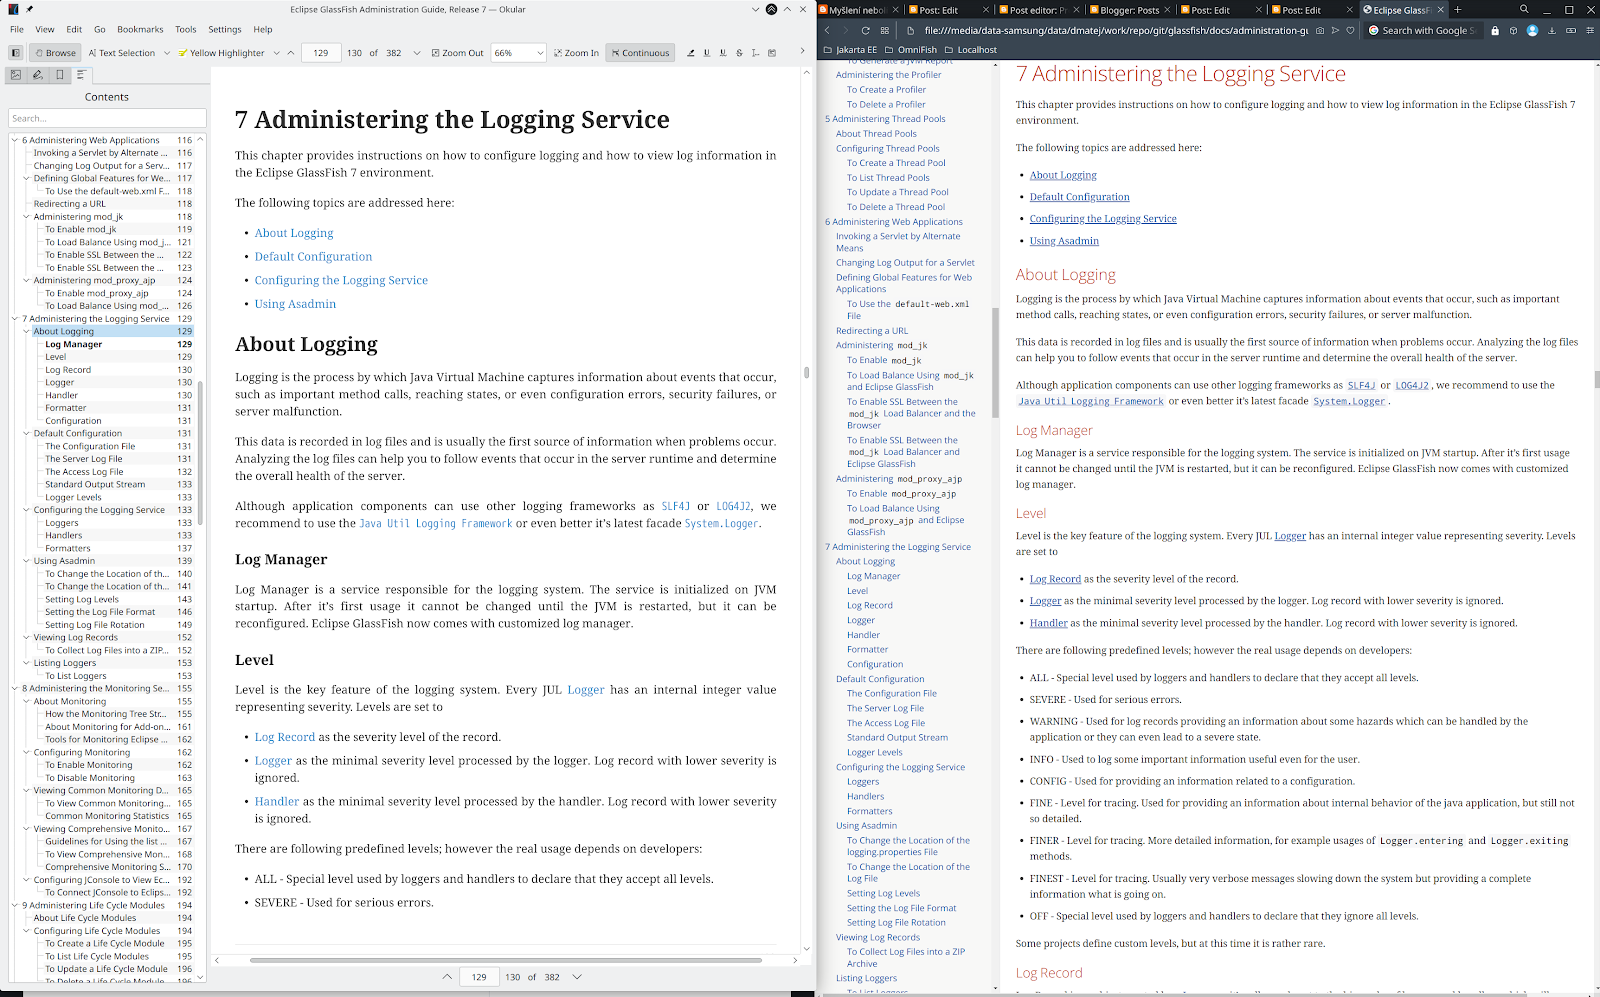Open Text Selection mode dropdown arrow

click(x=167, y=53)
